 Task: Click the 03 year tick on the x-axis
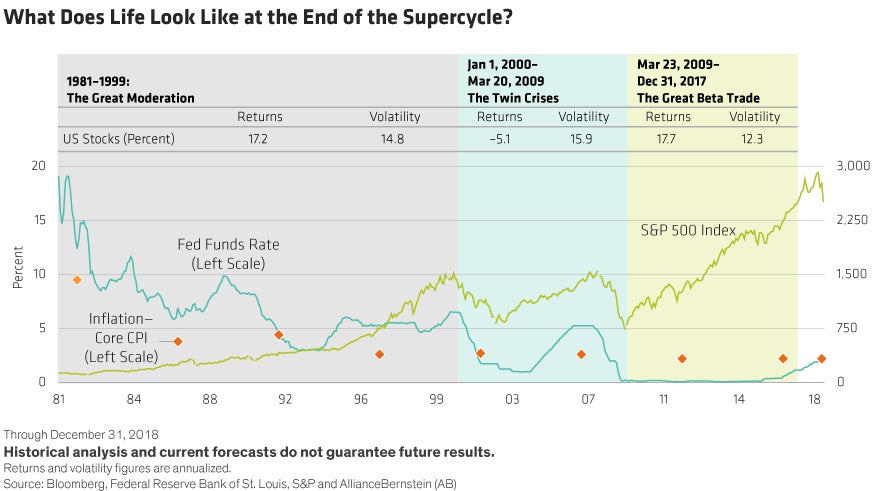[x=512, y=399]
